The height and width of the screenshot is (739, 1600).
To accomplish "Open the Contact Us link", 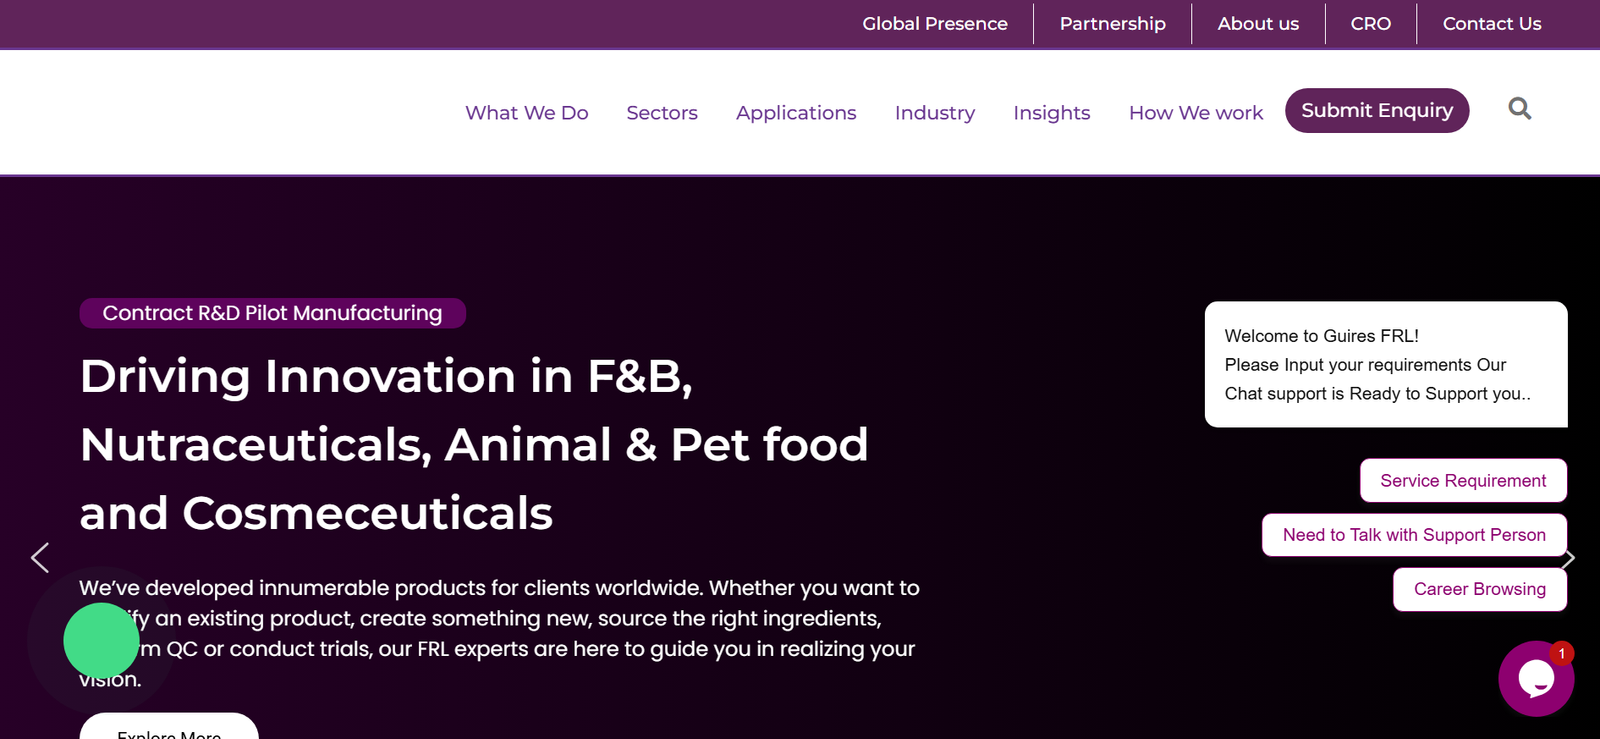I will pyautogui.click(x=1491, y=24).
